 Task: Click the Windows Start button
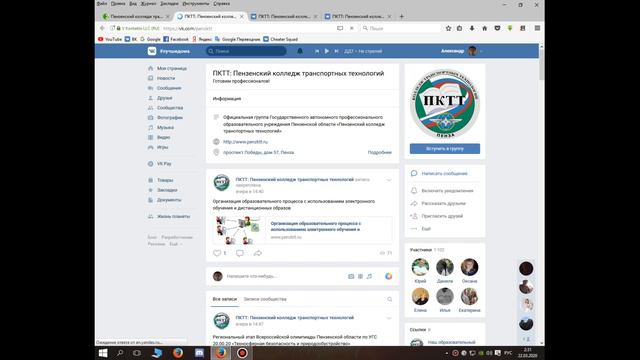103,353
